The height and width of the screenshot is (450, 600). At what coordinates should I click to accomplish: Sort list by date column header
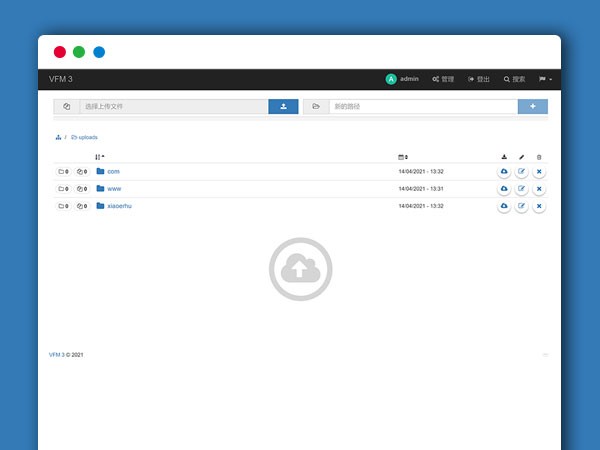tap(402, 157)
